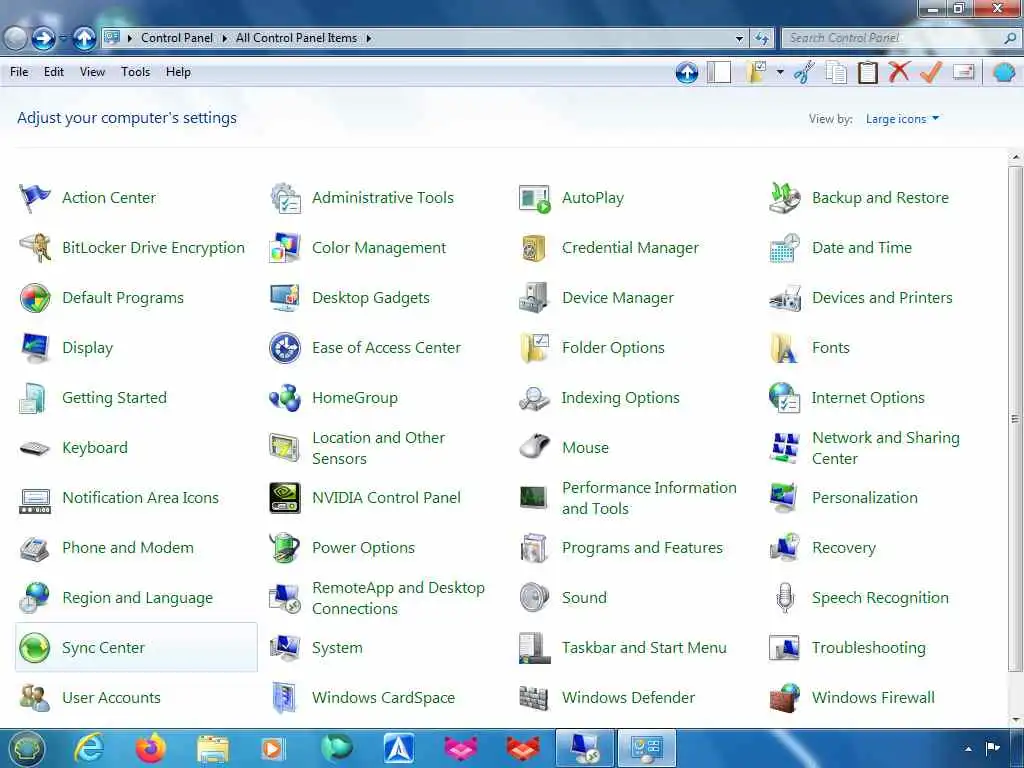Click the Forward navigation button

43,39
